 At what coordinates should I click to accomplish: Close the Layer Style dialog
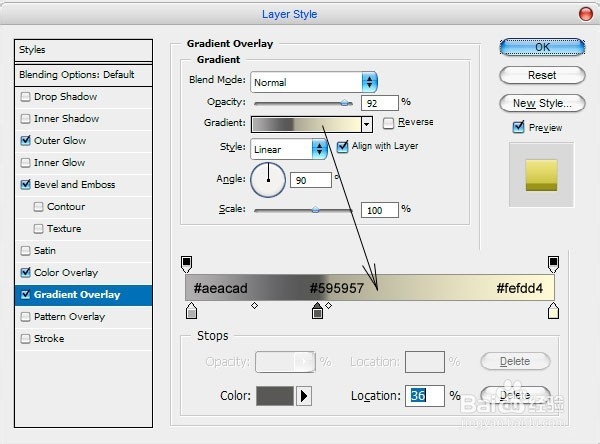584,14
